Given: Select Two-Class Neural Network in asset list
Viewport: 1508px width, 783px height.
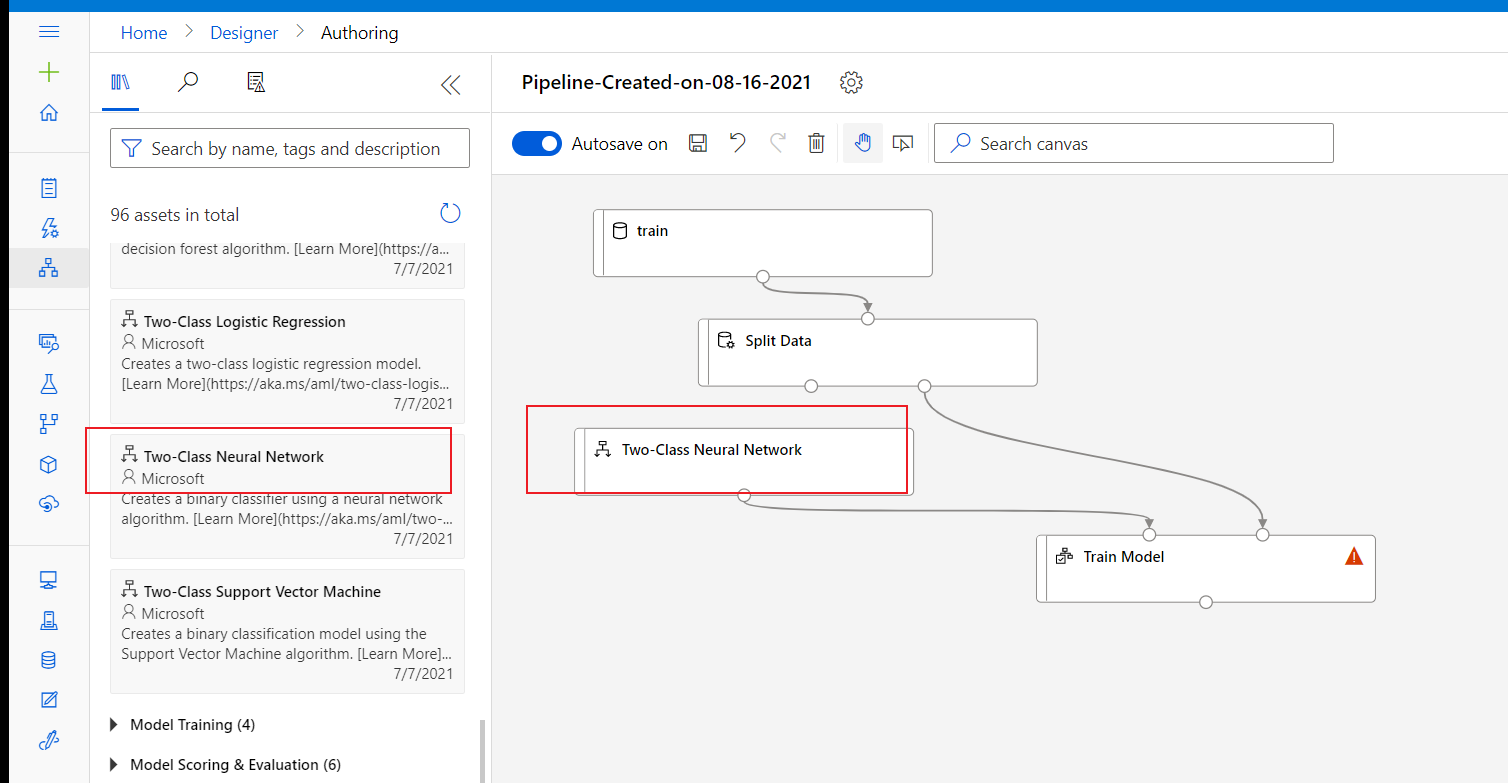Looking at the screenshot, I should tap(287, 496).
